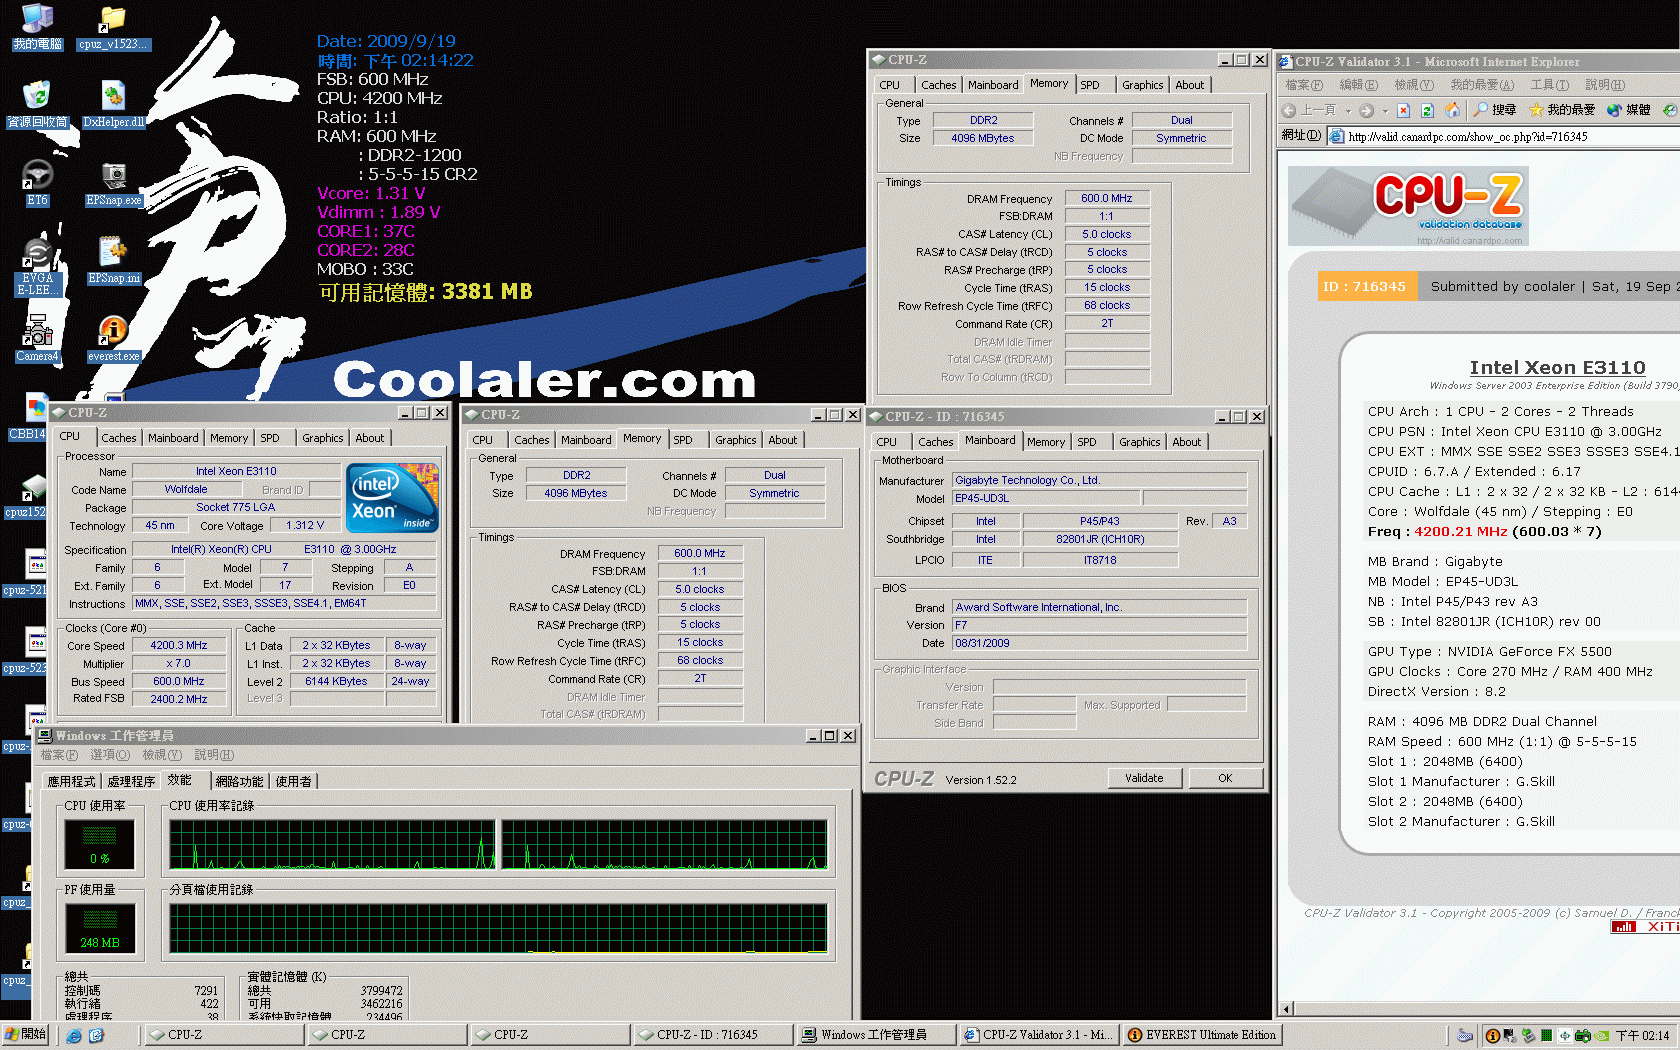Click the Level 2 cache 6144 KBytes value
1680x1050 pixels.
336,682
